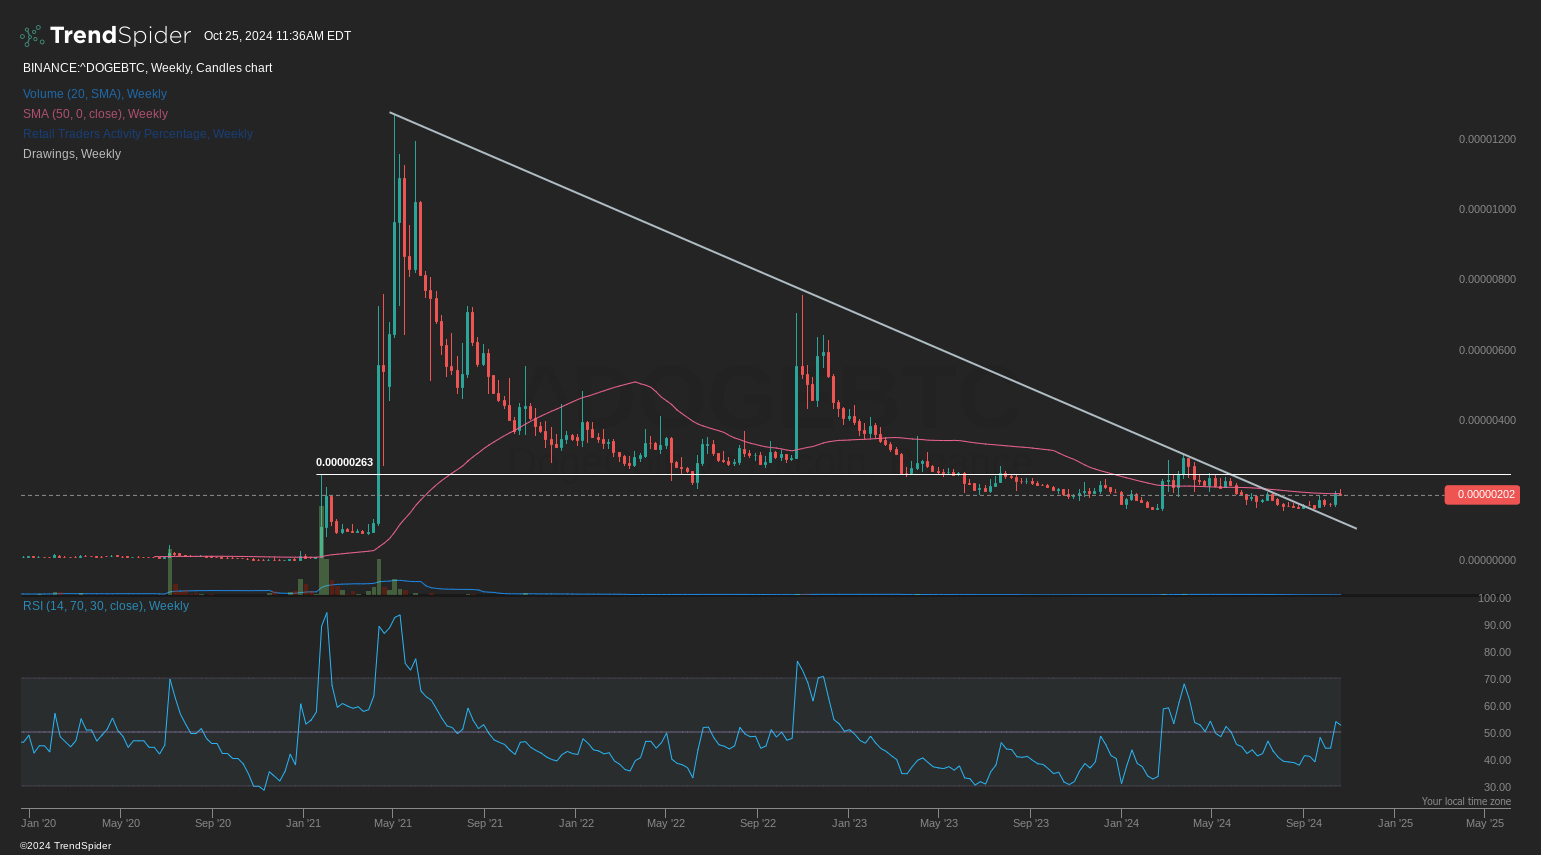Open the RSI (14, 70, 30, close) indicator settings
Viewport: 1541px width, 855px height.
pyautogui.click(x=105, y=605)
